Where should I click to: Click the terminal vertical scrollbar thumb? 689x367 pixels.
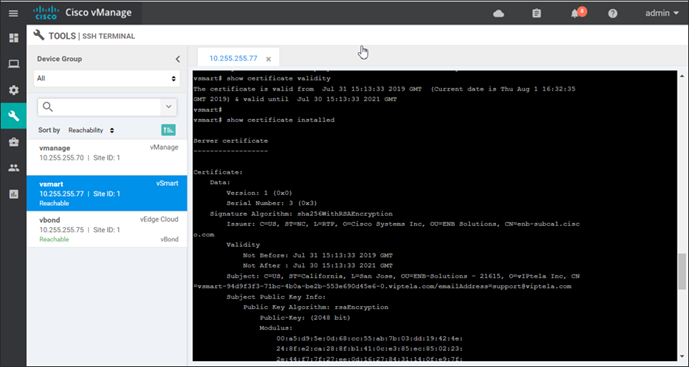[682, 271]
